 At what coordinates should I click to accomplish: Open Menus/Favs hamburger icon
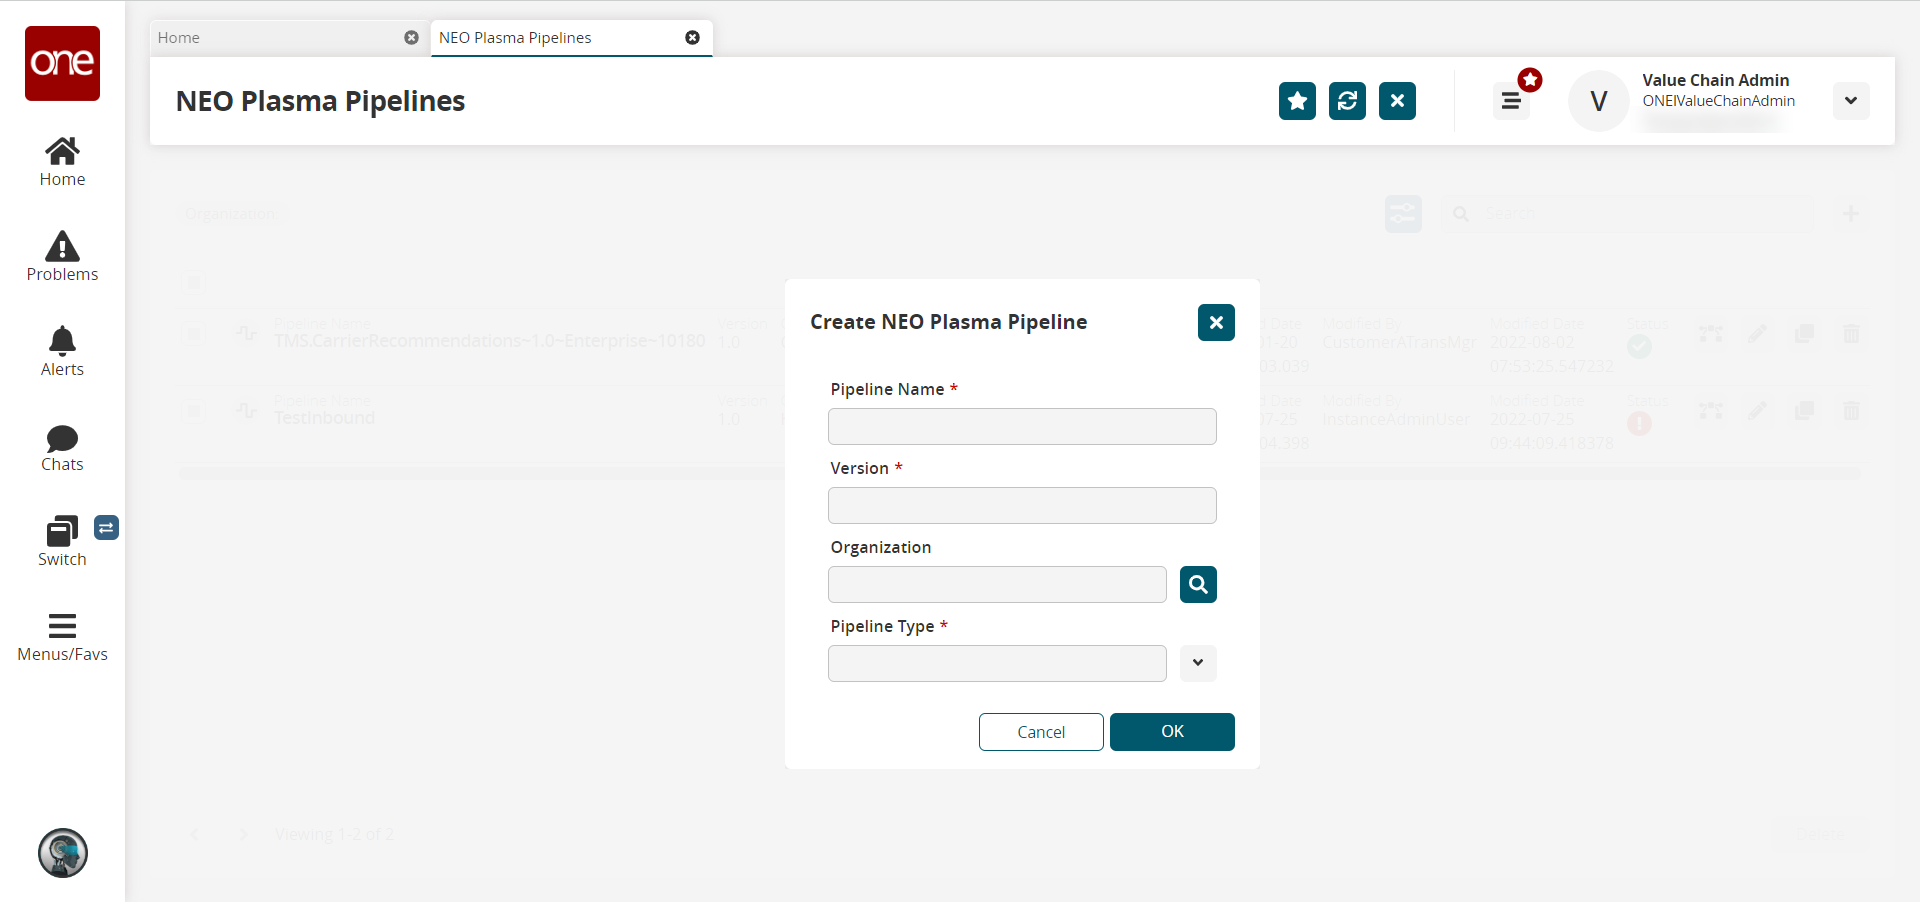(x=62, y=627)
